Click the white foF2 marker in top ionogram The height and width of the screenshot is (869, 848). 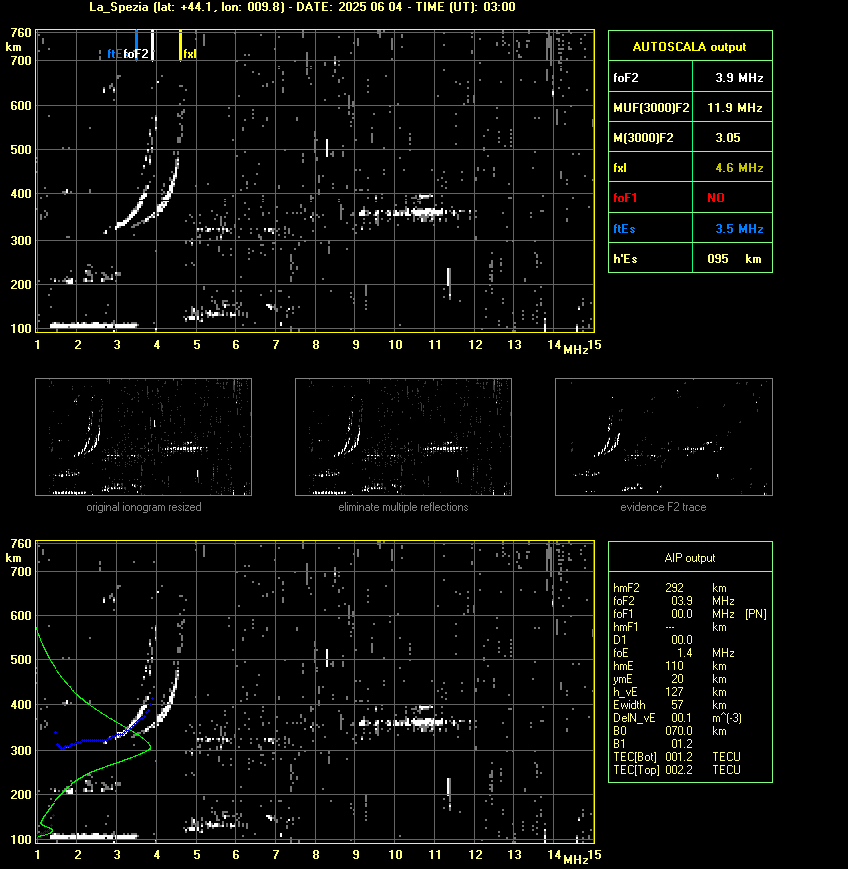pos(152,45)
